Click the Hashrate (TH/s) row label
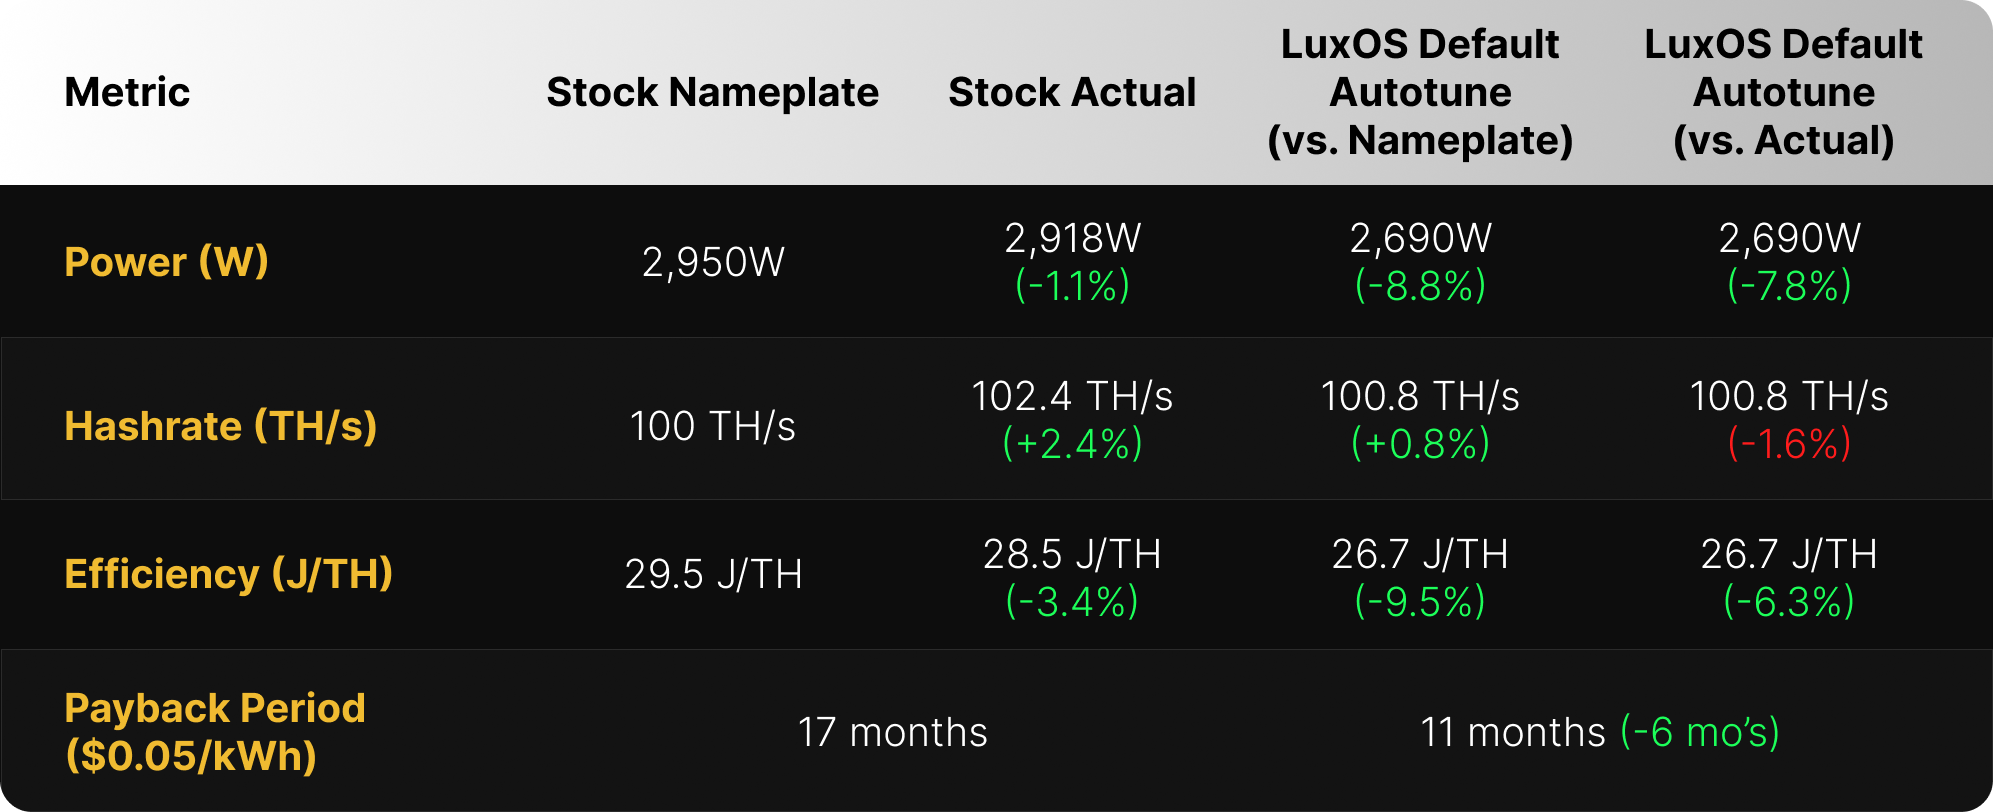This screenshot has width=1993, height=812. click(x=220, y=426)
